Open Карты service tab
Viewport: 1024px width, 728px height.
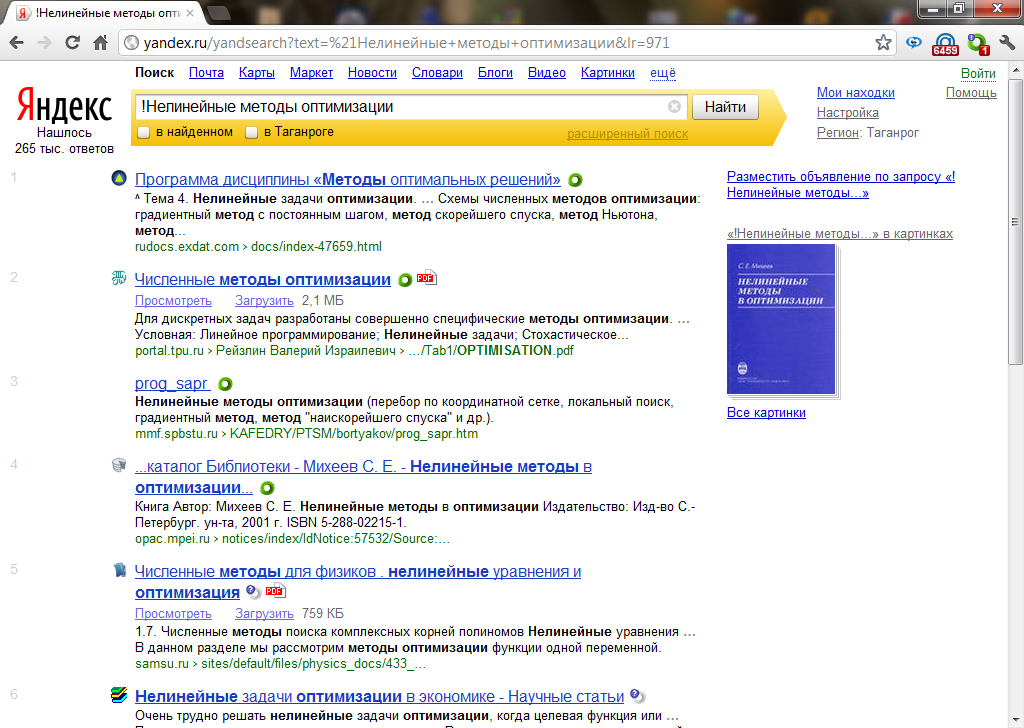(257, 73)
